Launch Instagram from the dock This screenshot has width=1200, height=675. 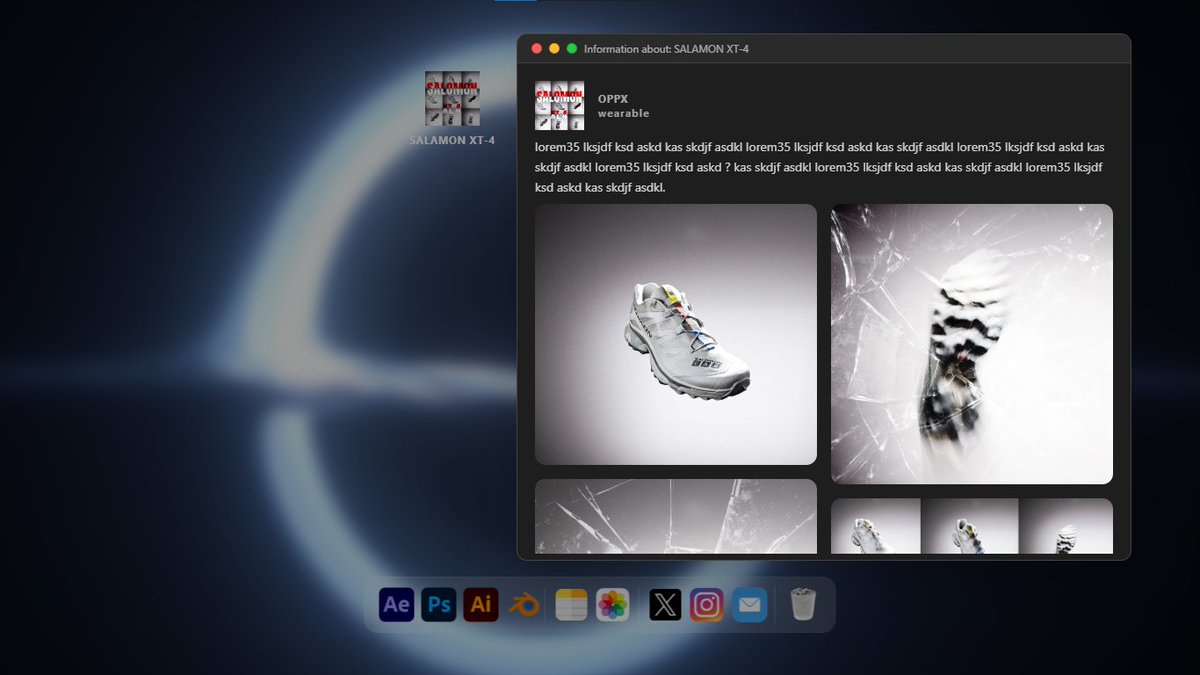(707, 605)
